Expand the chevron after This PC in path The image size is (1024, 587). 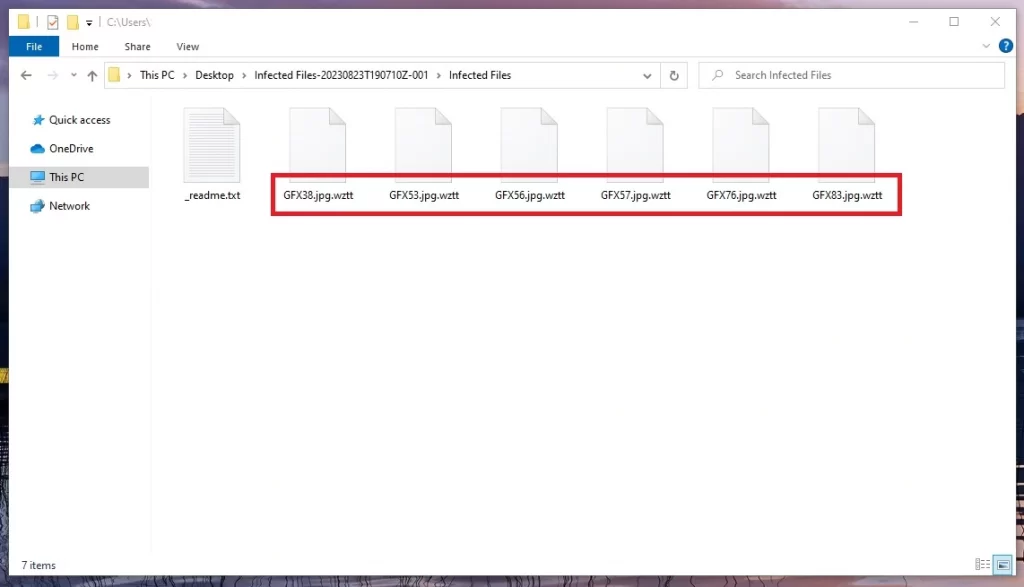(x=185, y=76)
